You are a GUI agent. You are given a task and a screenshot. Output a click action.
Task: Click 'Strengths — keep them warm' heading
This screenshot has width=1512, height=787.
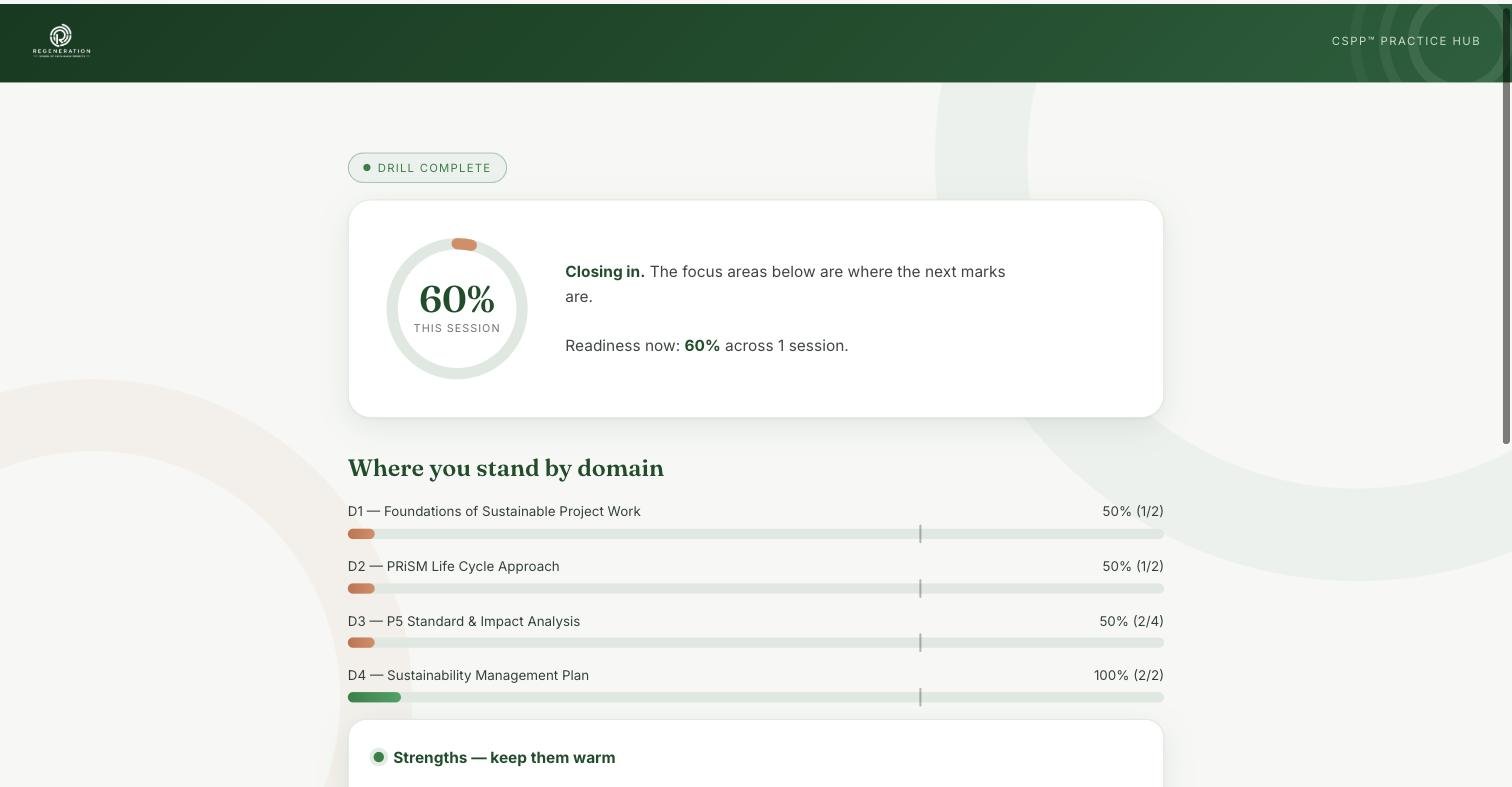pyautogui.click(x=504, y=758)
